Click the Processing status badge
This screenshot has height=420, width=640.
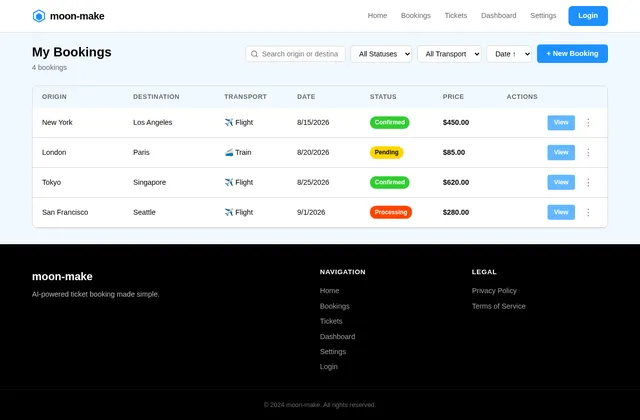coord(391,212)
